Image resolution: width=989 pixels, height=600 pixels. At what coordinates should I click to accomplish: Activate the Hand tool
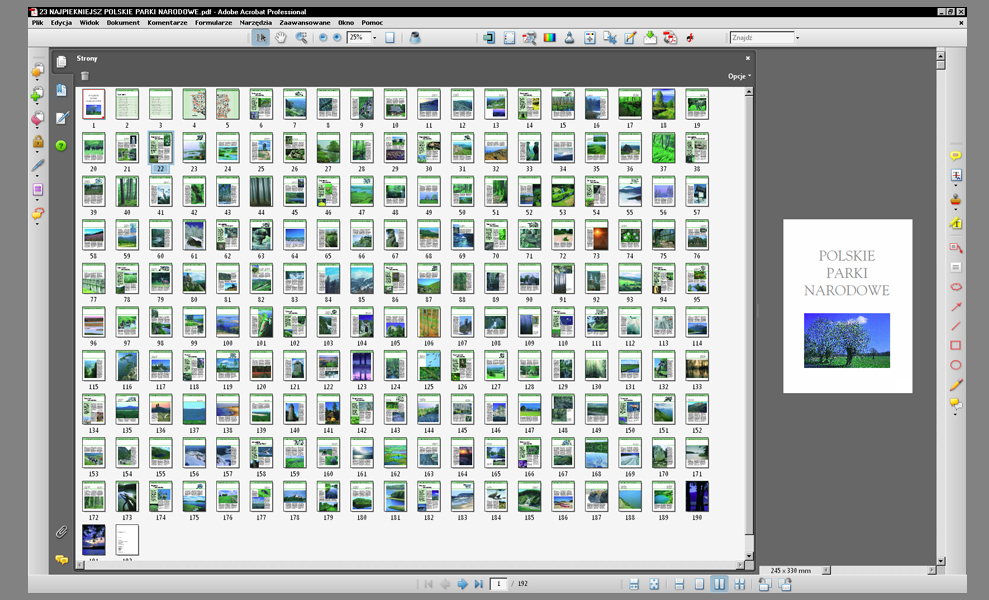(x=281, y=38)
